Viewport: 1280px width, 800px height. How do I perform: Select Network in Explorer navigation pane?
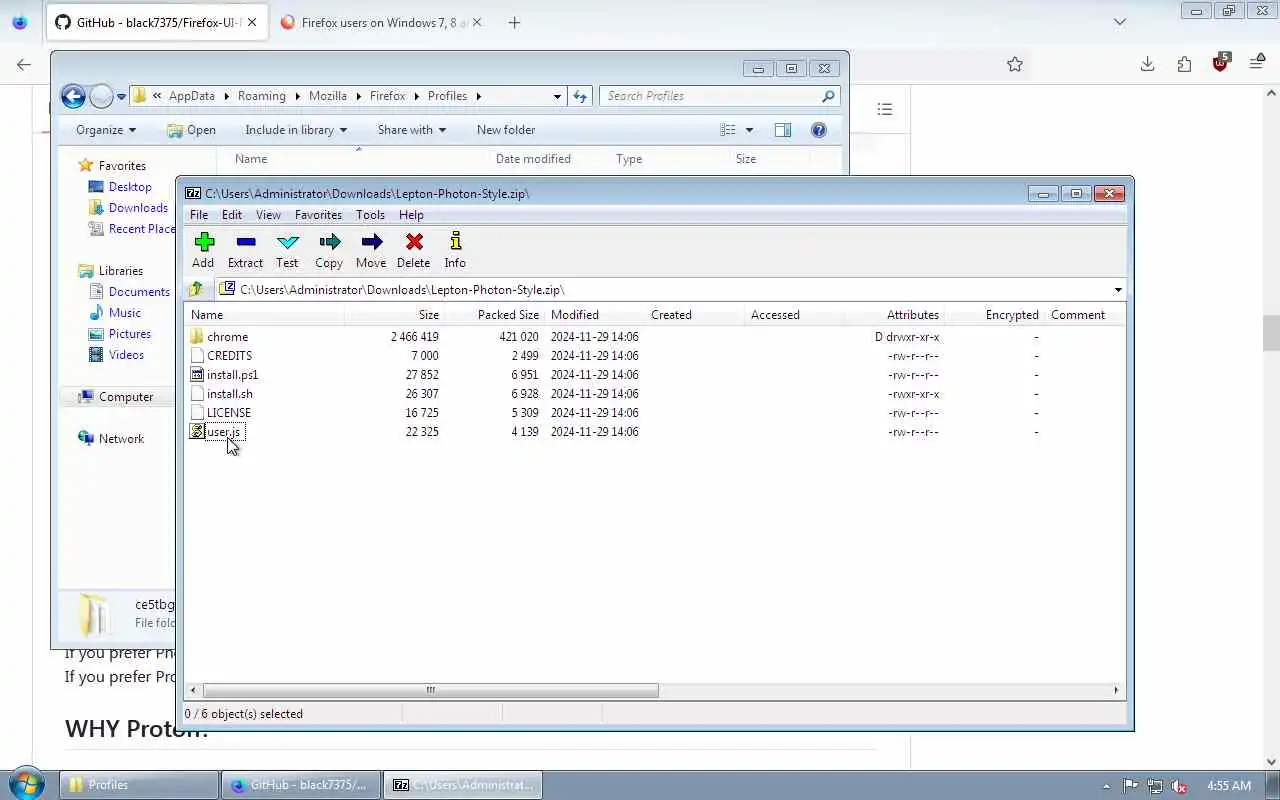coord(121,439)
